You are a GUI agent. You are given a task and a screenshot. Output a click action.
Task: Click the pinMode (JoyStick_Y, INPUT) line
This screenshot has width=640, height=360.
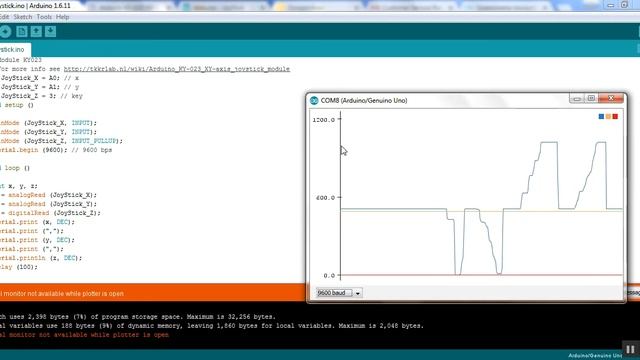49,132
